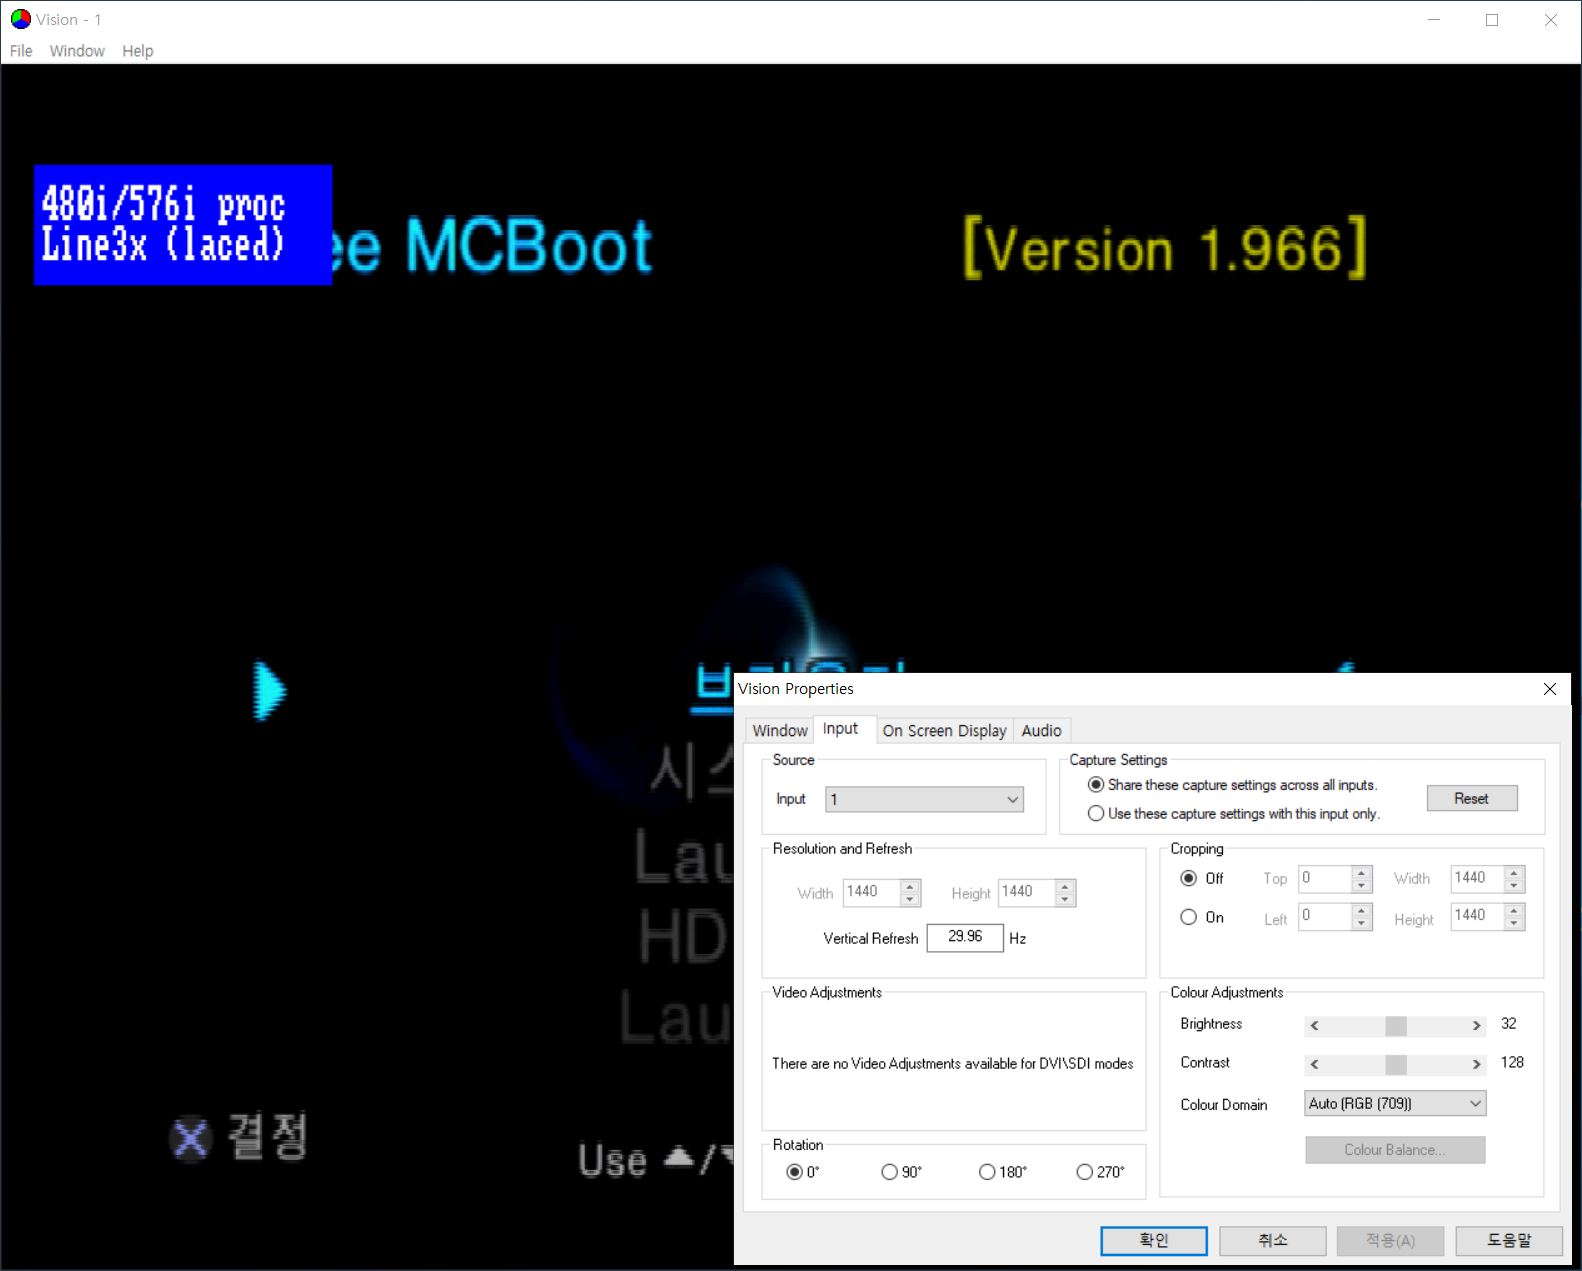The height and width of the screenshot is (1271, 1582).
Task: Open the Window menu
Action: (77, 51)
